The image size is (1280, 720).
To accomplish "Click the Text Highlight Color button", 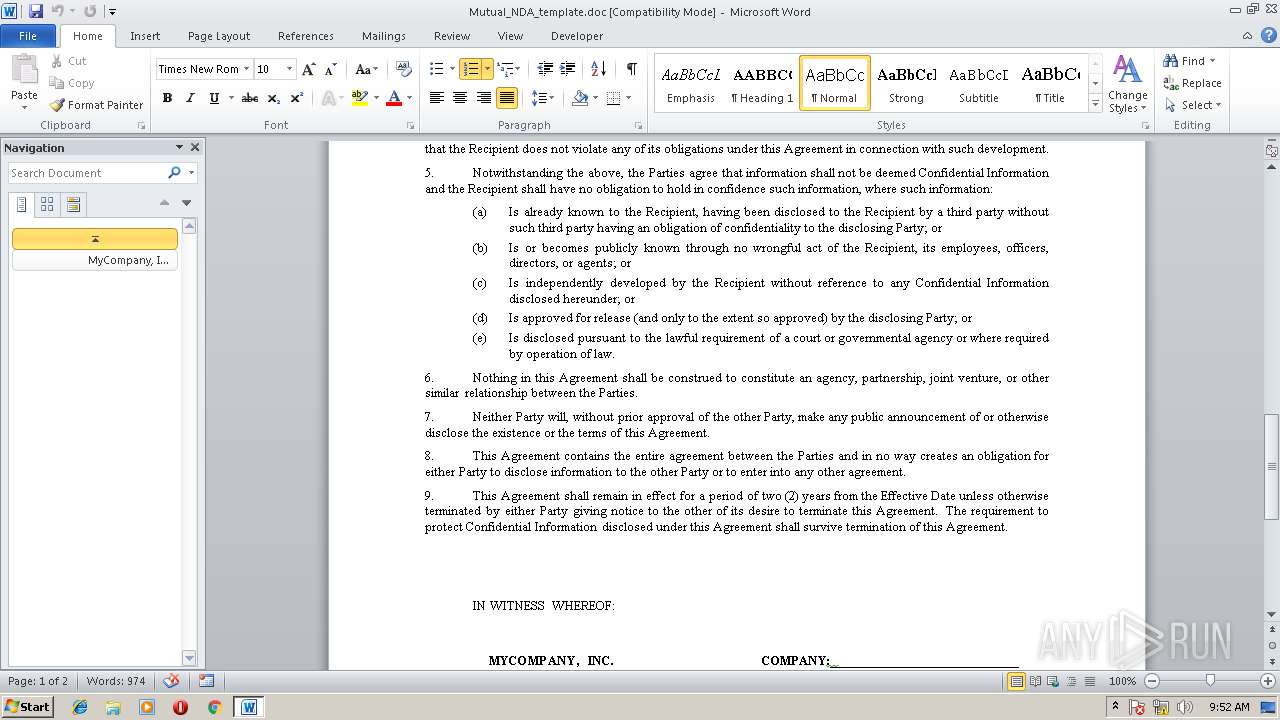I will click(360, 98).
